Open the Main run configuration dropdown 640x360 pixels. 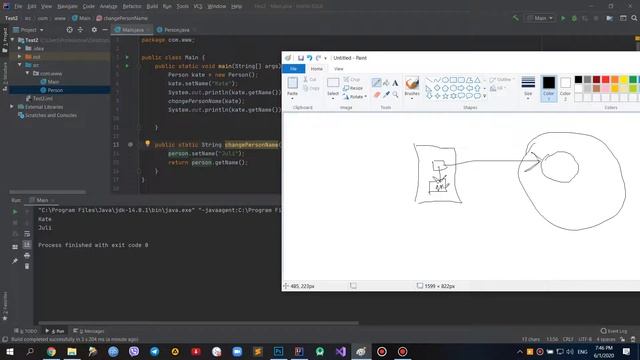click(540, 18)
